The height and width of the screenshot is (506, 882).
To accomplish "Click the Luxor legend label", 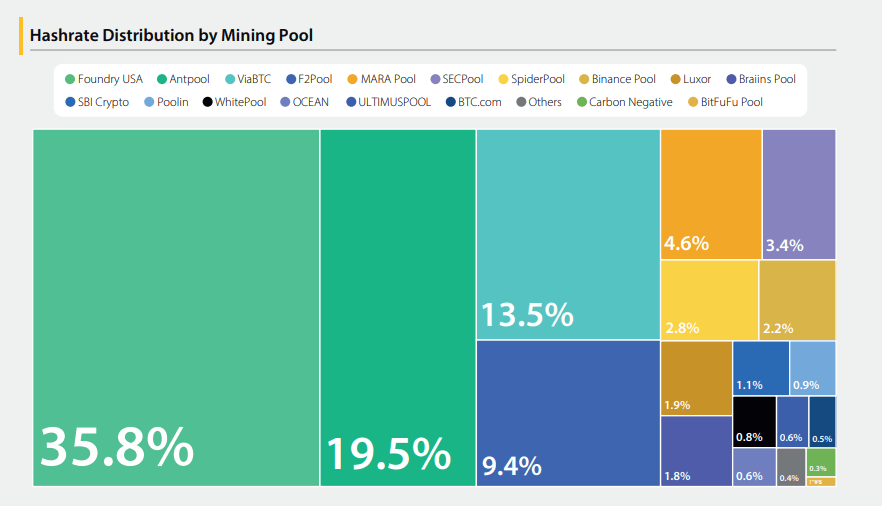I will tap(696, 79).
